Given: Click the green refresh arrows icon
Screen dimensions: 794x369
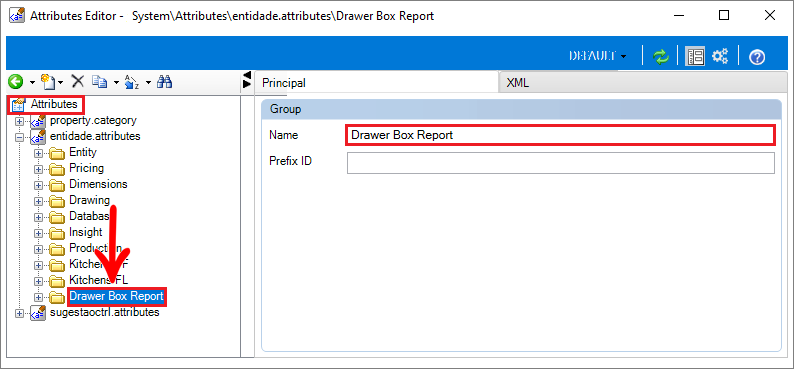Looking at the screenshot, I should tap(661, 56).
